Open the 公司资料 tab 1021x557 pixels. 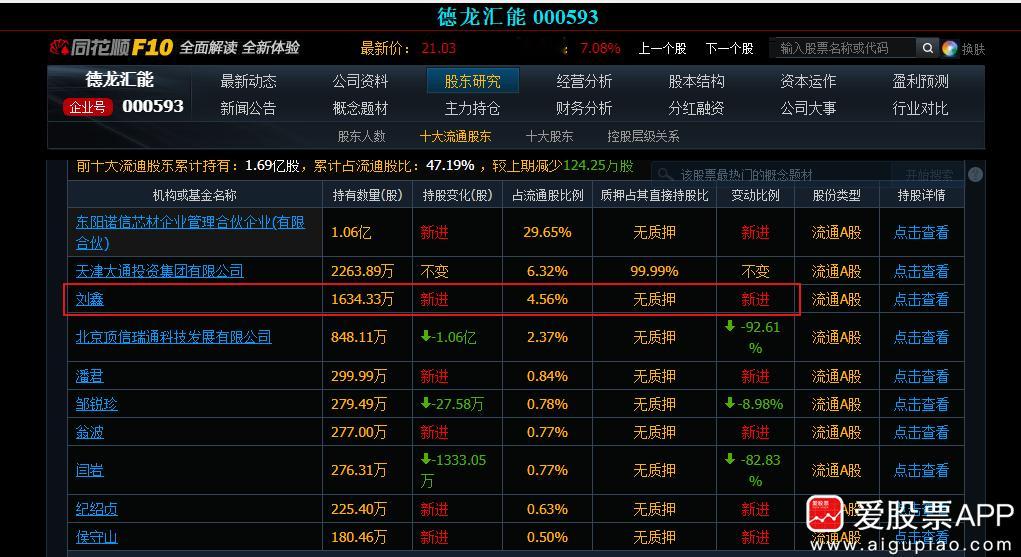pyautogui.click(x=360, y=81)
